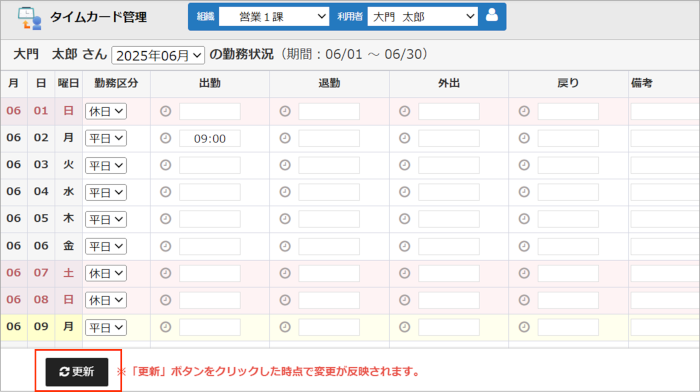The image size is (700, 392).
Task: Open the 勤務区分 dropdown for 06/01
Action: point(106,111)
